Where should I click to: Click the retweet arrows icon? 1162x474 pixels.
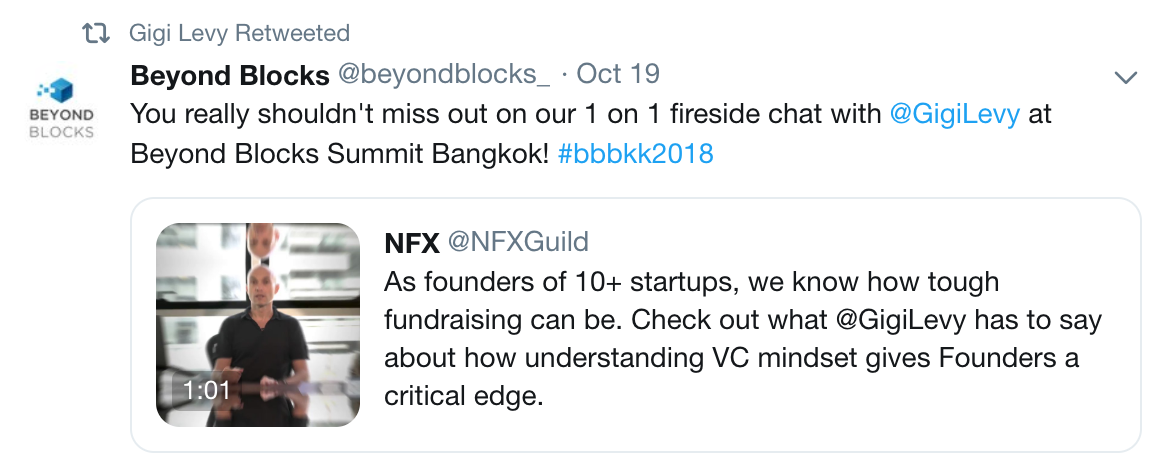point(95,33)
